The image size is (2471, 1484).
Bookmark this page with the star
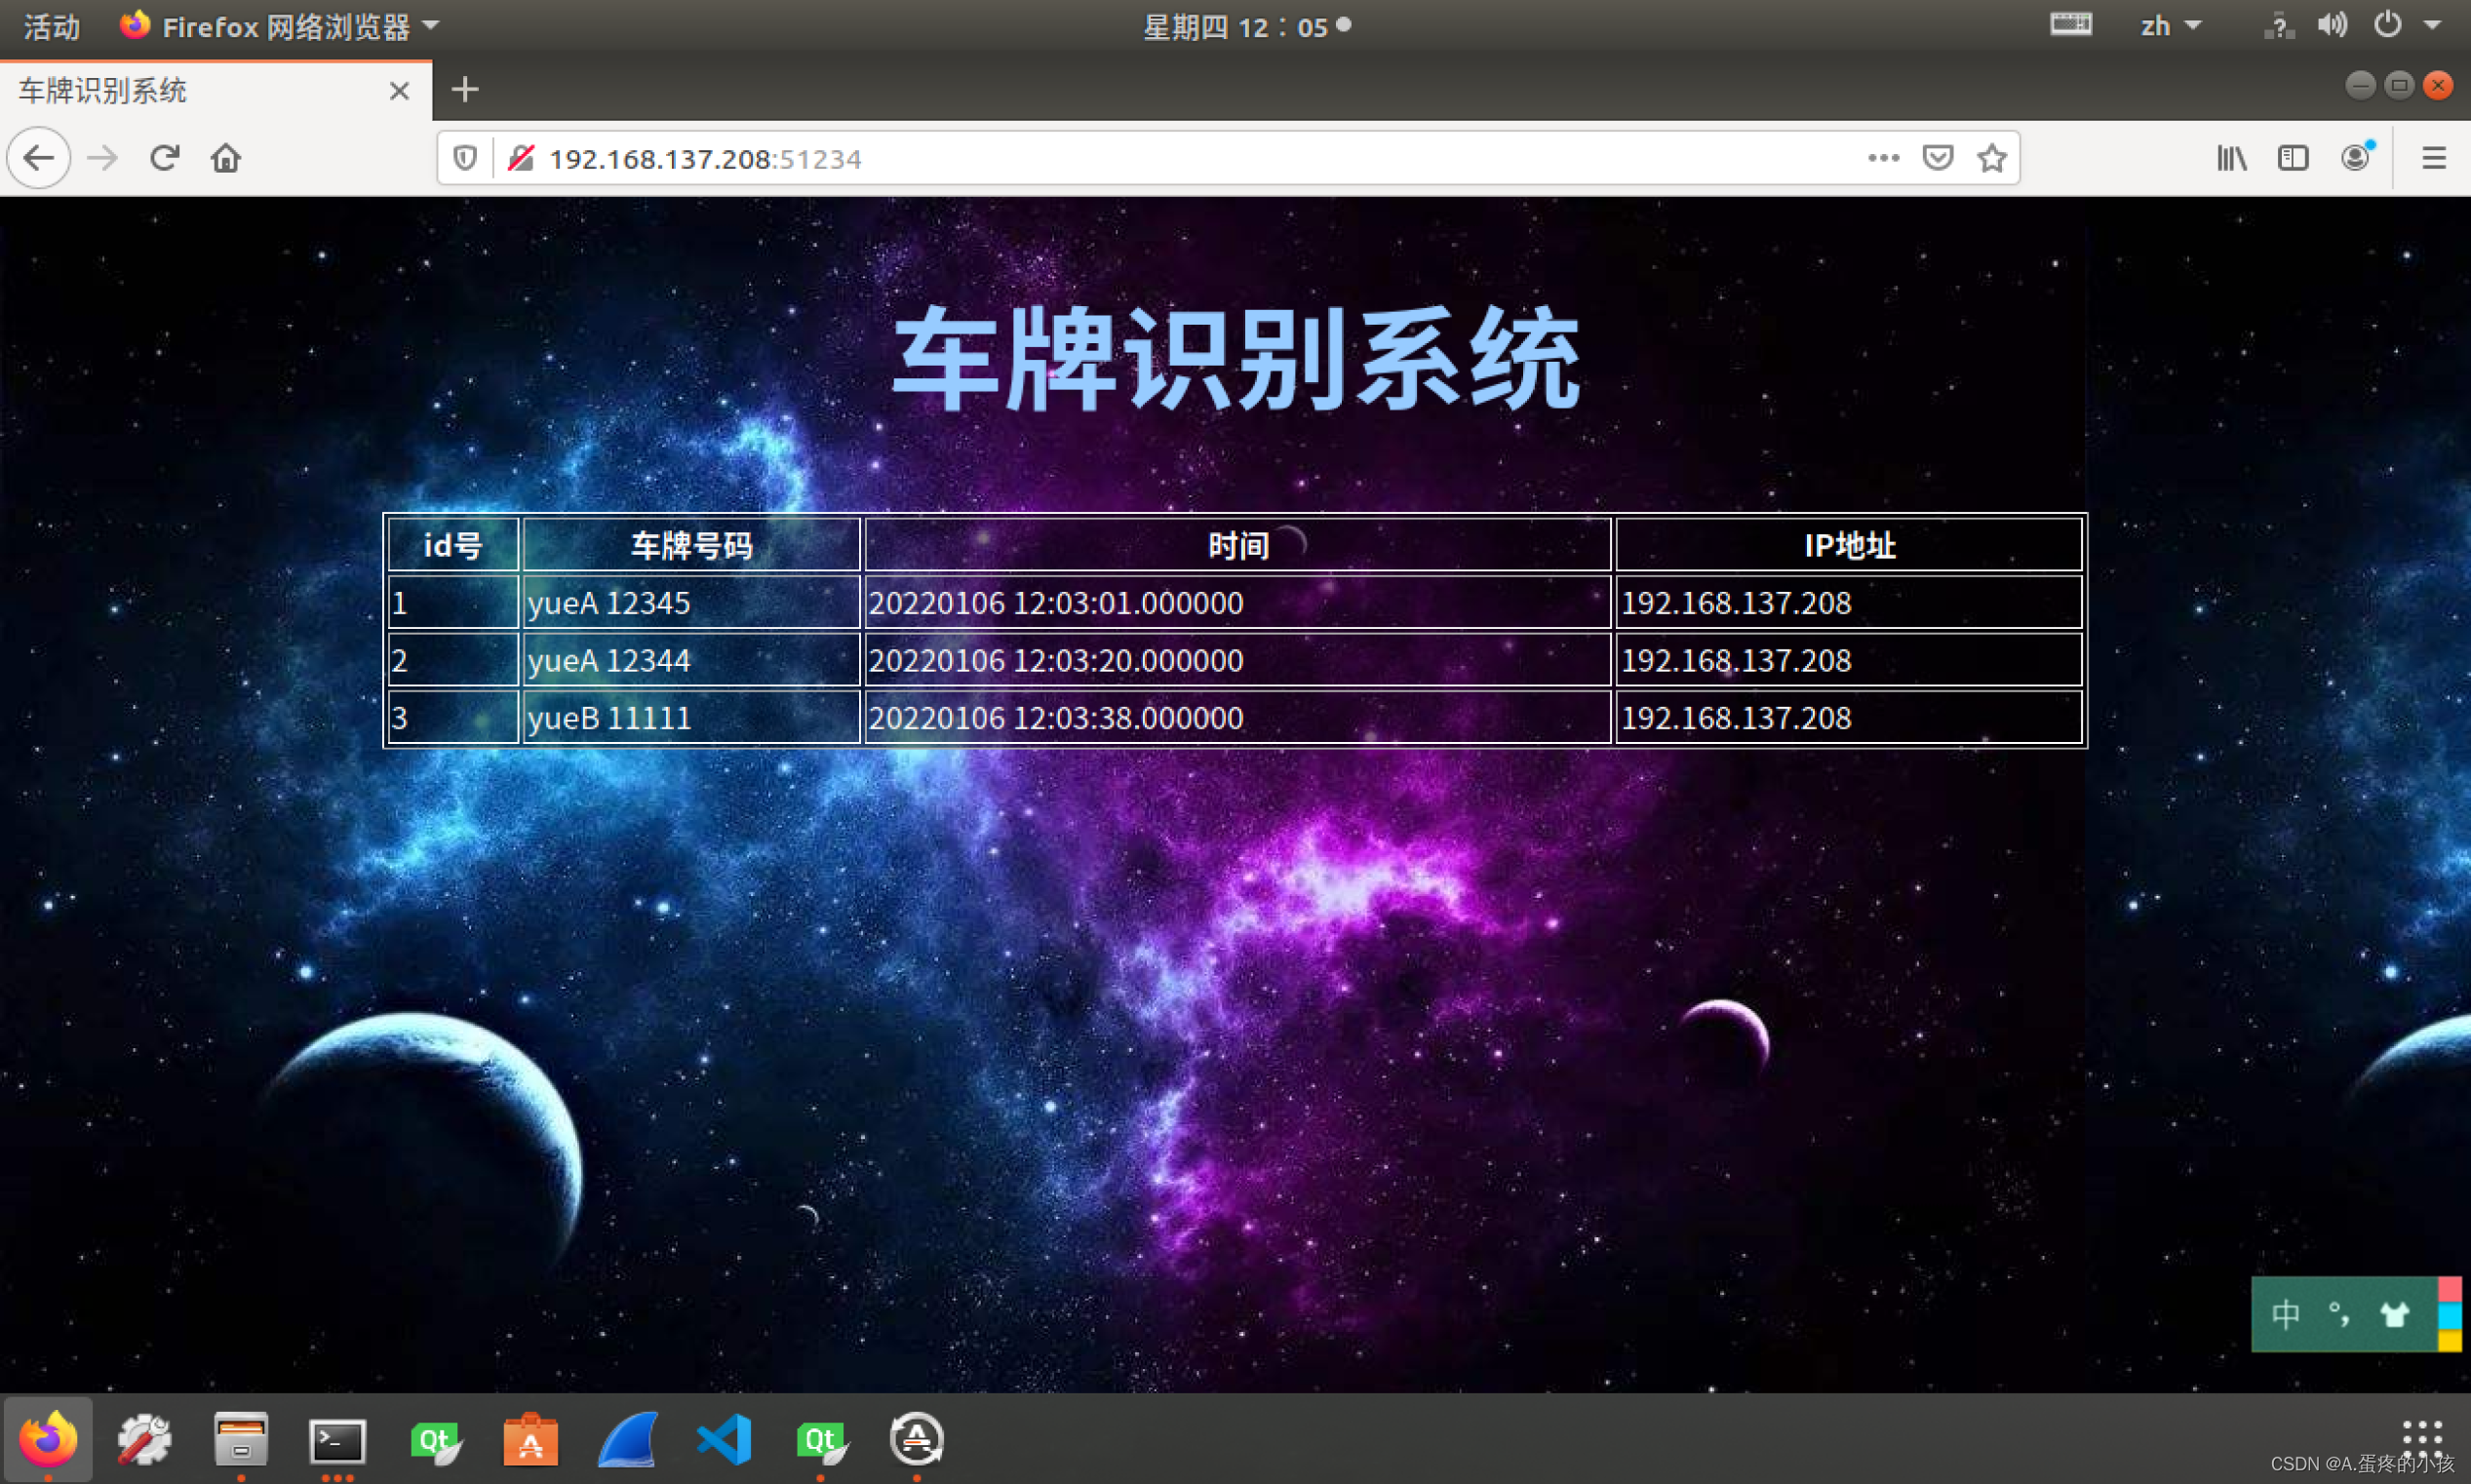point(1992,158)
